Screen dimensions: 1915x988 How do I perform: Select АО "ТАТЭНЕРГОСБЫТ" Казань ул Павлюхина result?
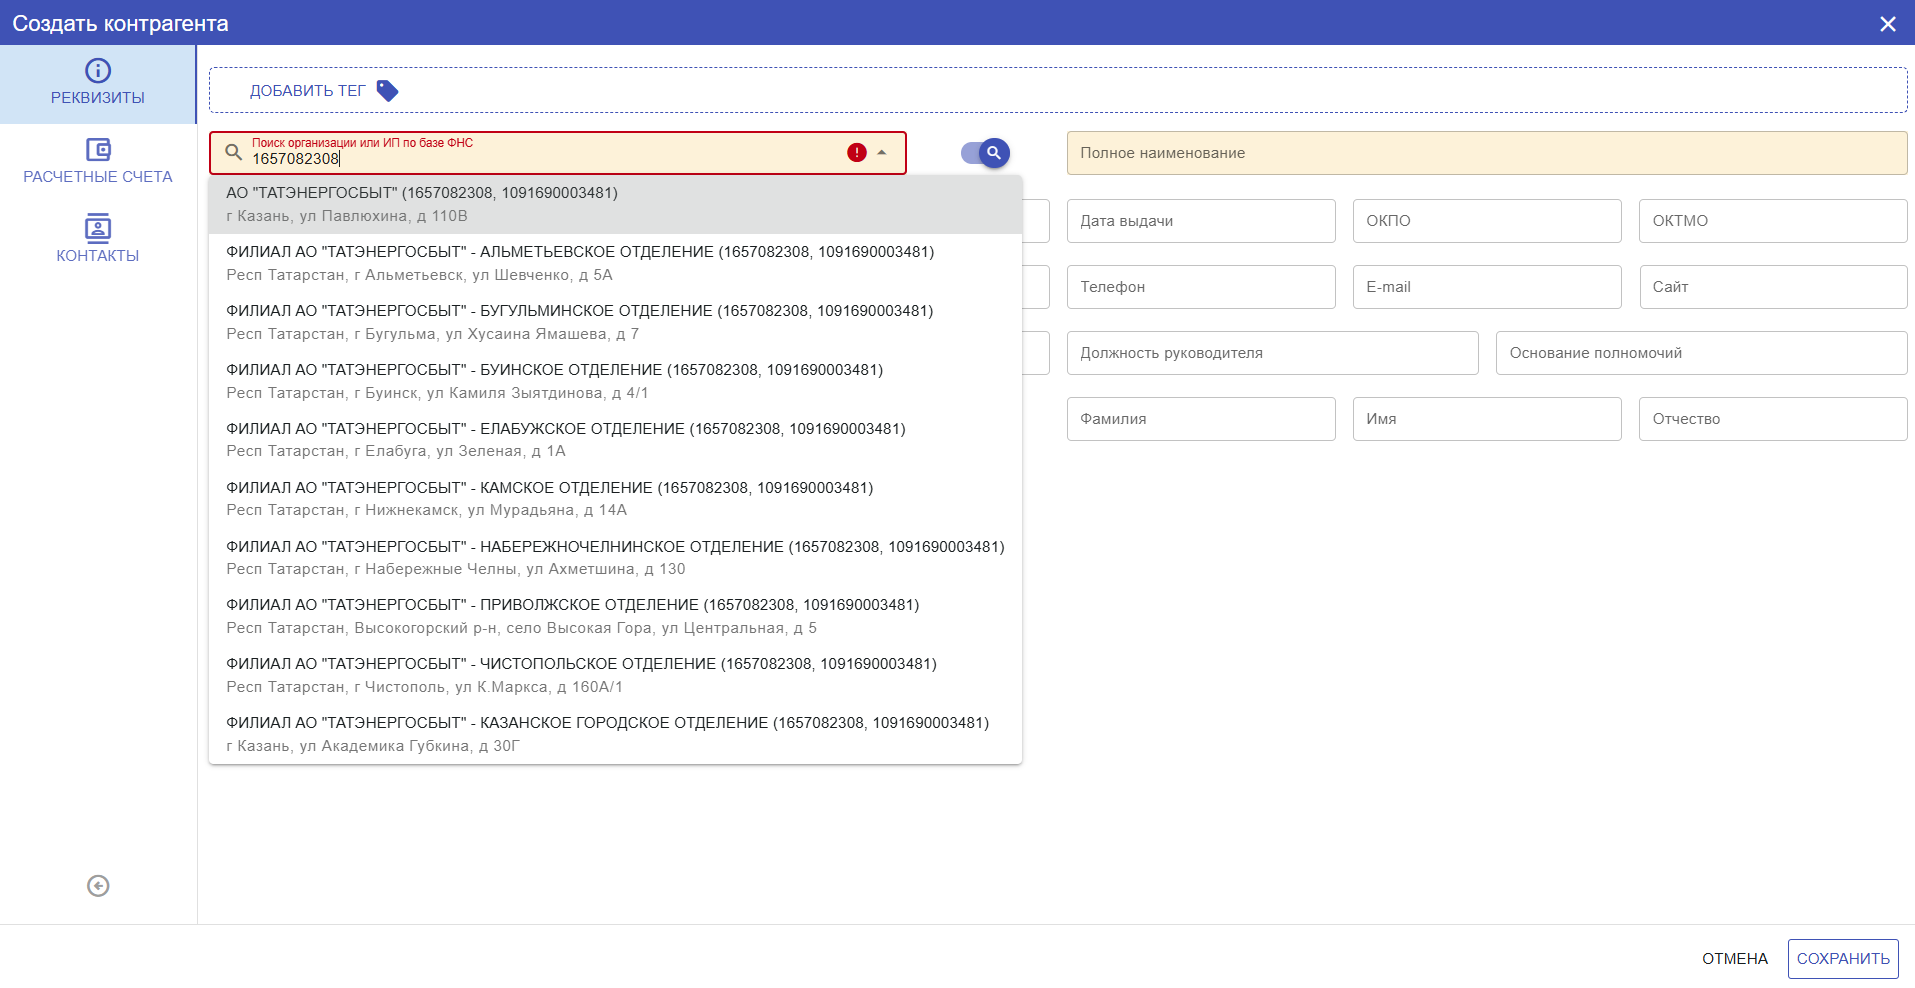(x=615, y=204)
